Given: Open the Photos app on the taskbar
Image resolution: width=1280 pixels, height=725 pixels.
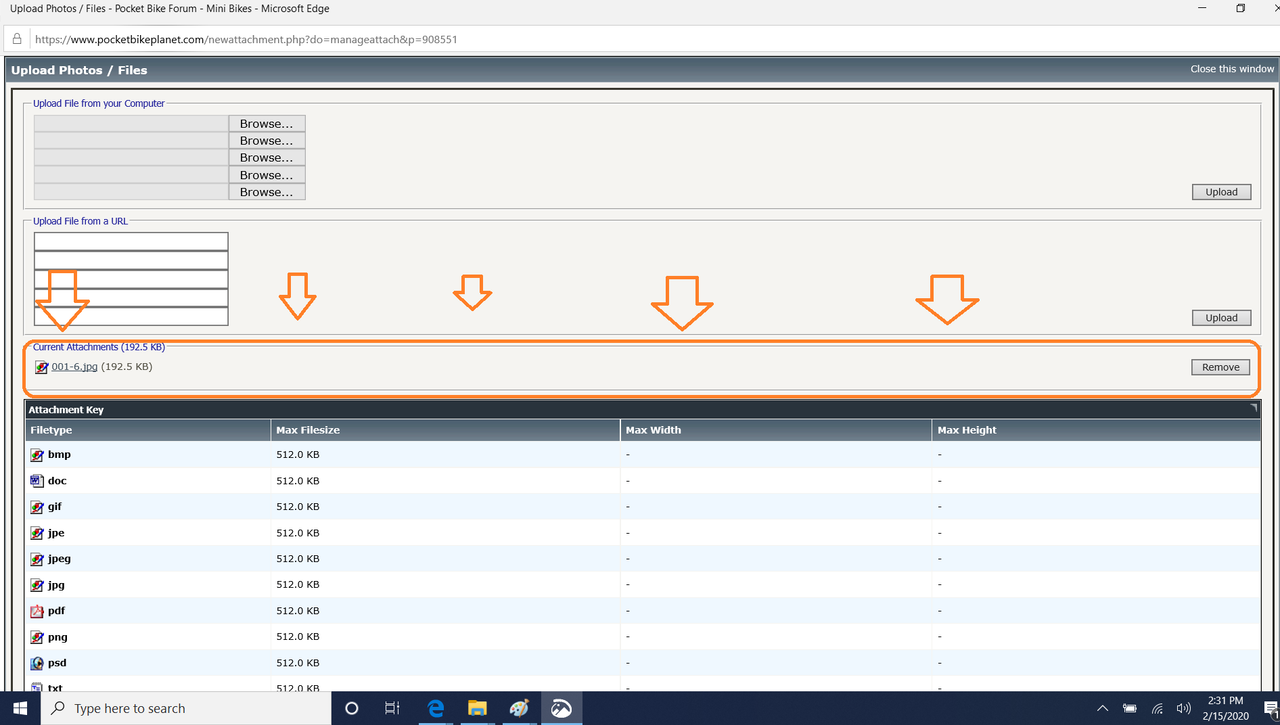Looking at the screenshot, I should (561, 708).
